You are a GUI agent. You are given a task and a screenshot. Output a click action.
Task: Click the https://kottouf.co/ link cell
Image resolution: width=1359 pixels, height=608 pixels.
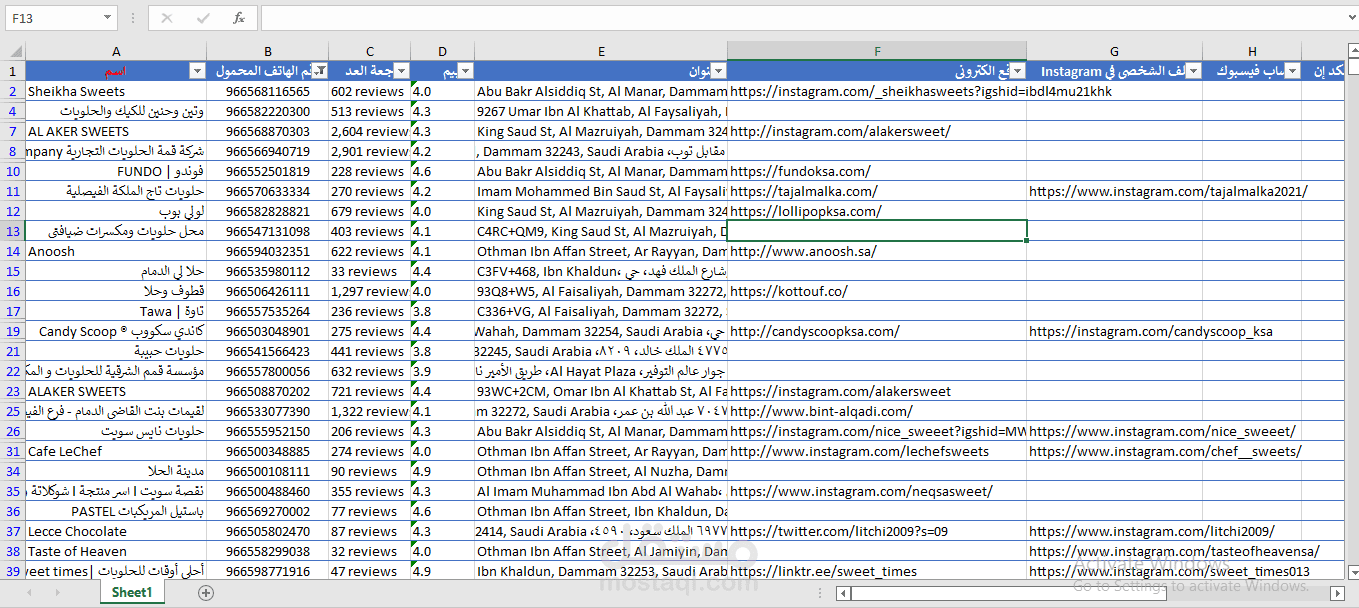click(x=877, y=291)
